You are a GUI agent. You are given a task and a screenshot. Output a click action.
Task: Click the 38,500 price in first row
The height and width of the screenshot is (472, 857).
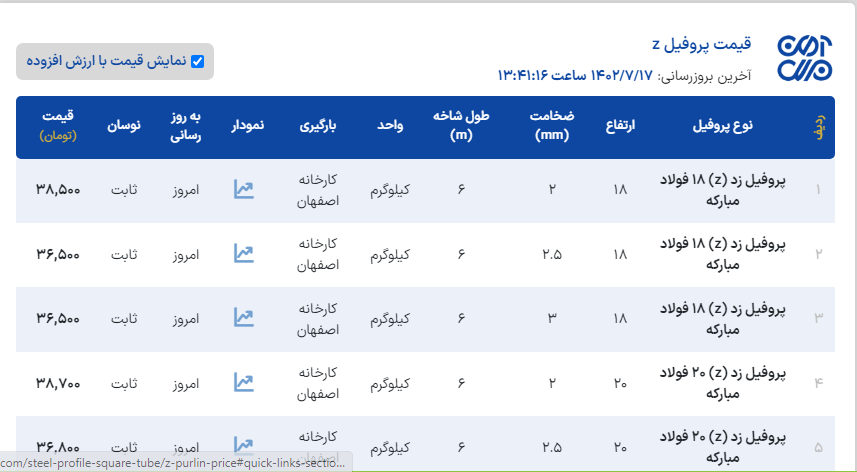pos(58,189)
